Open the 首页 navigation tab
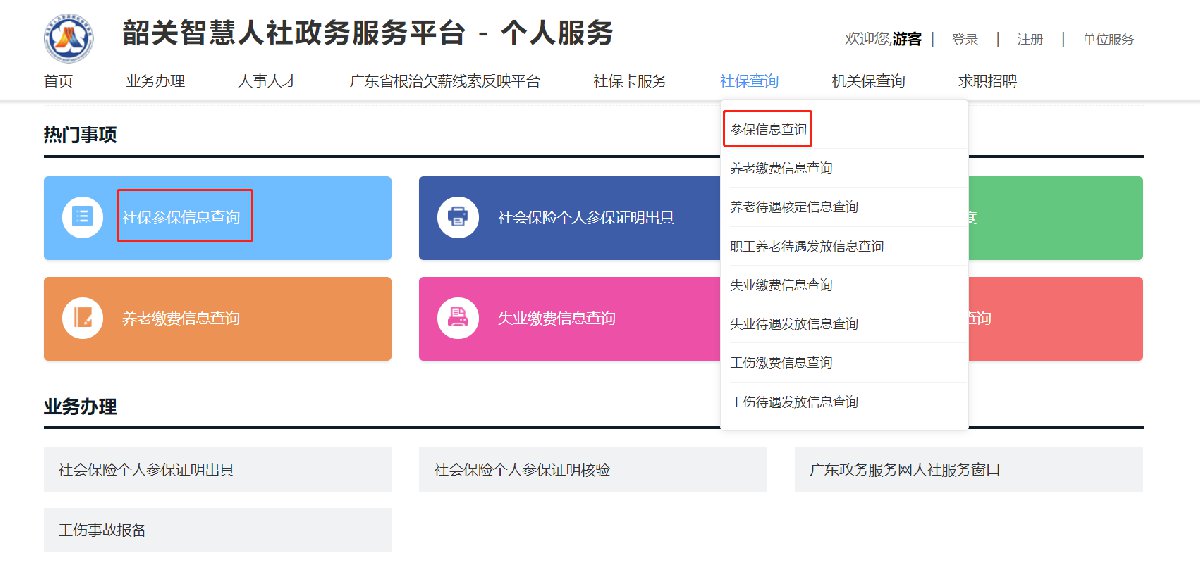 pyautogui.click(x=58, y=82)
